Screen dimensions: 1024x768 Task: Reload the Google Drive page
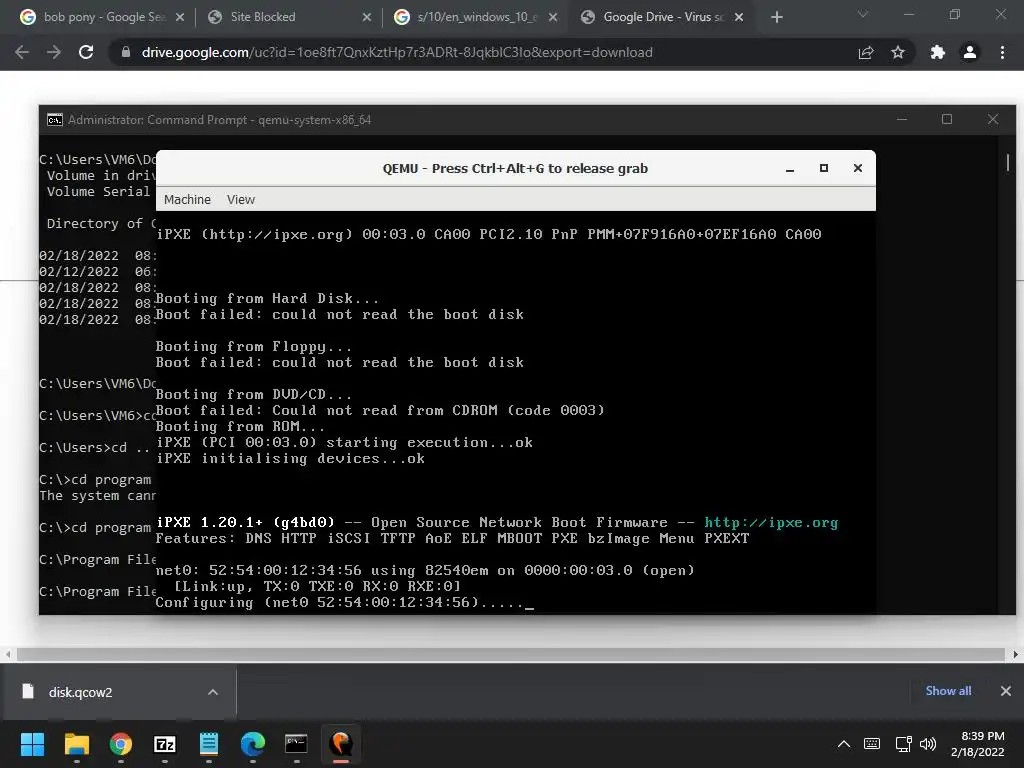click(86, 52)
